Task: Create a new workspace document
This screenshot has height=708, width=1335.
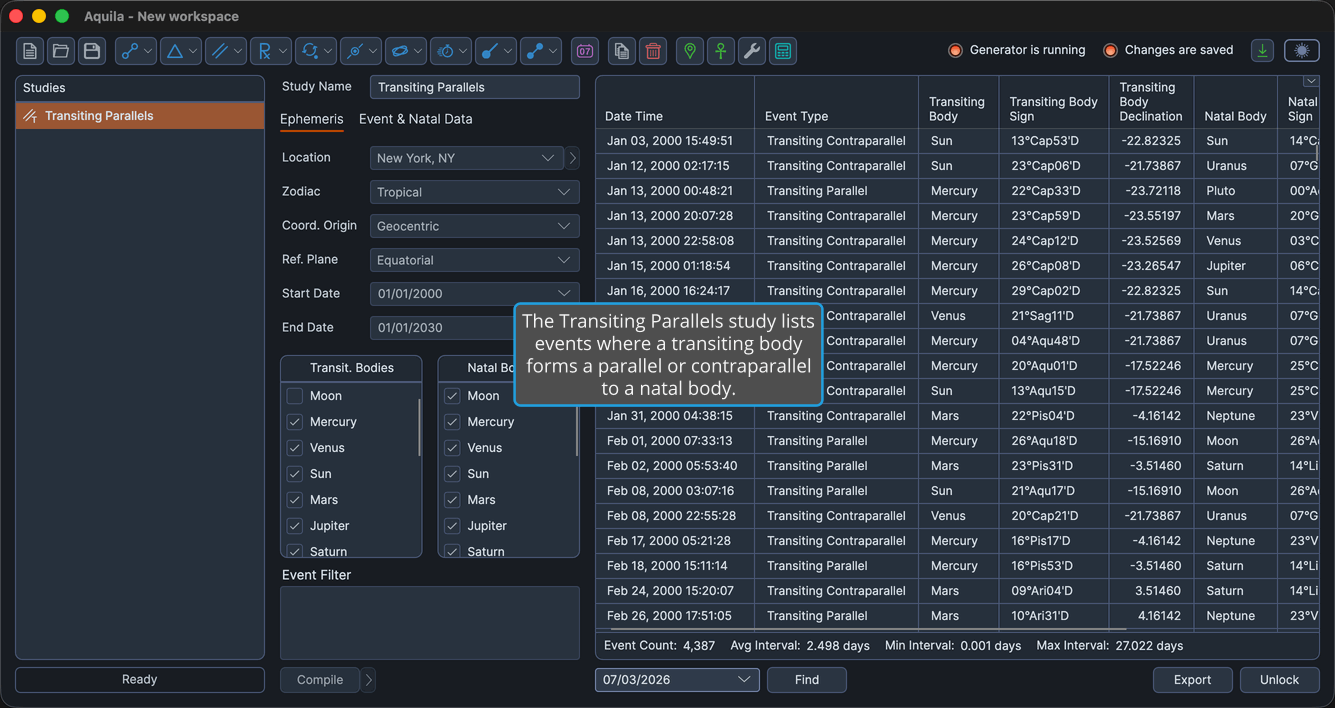Action: tap(30, 51)
